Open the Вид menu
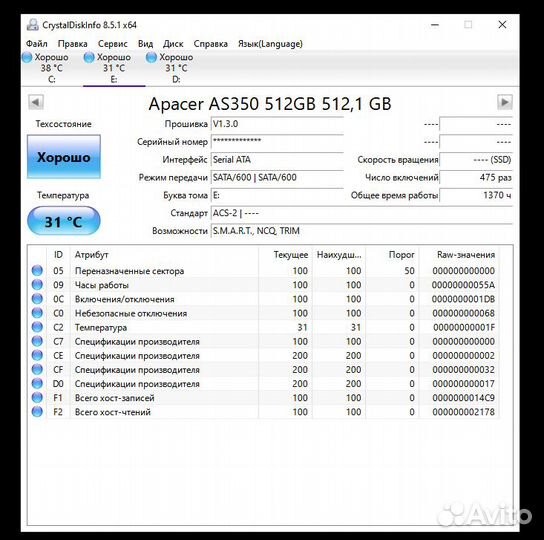Screen dimensions: 544x540 [145, 44]
